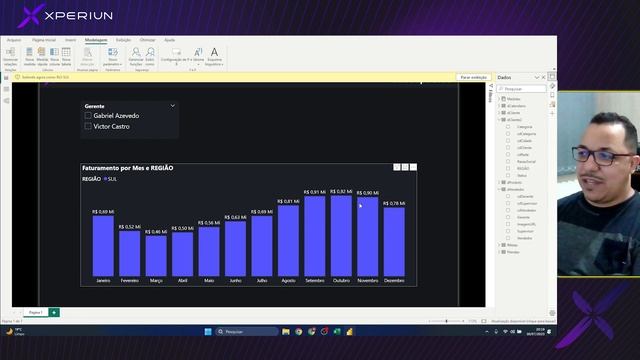The width and height of the screenshot is (640, 360).
Task: Tick the Categoria field checkbox
Action: [508, 127]
